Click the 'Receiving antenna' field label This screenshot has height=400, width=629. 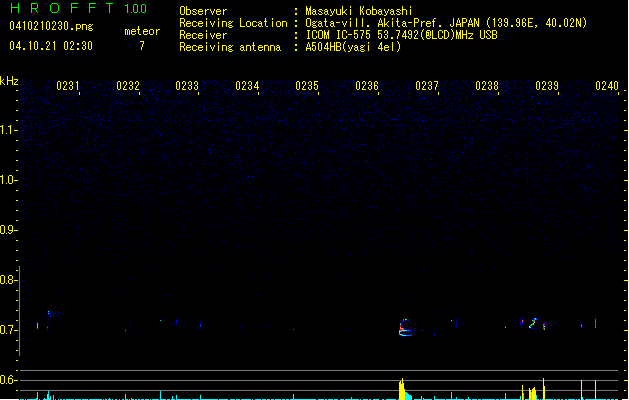point(230,47)
